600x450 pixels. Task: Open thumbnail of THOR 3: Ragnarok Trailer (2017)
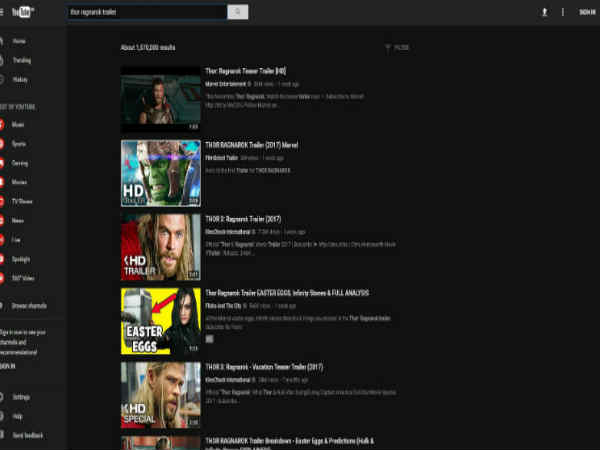point(161,247)
